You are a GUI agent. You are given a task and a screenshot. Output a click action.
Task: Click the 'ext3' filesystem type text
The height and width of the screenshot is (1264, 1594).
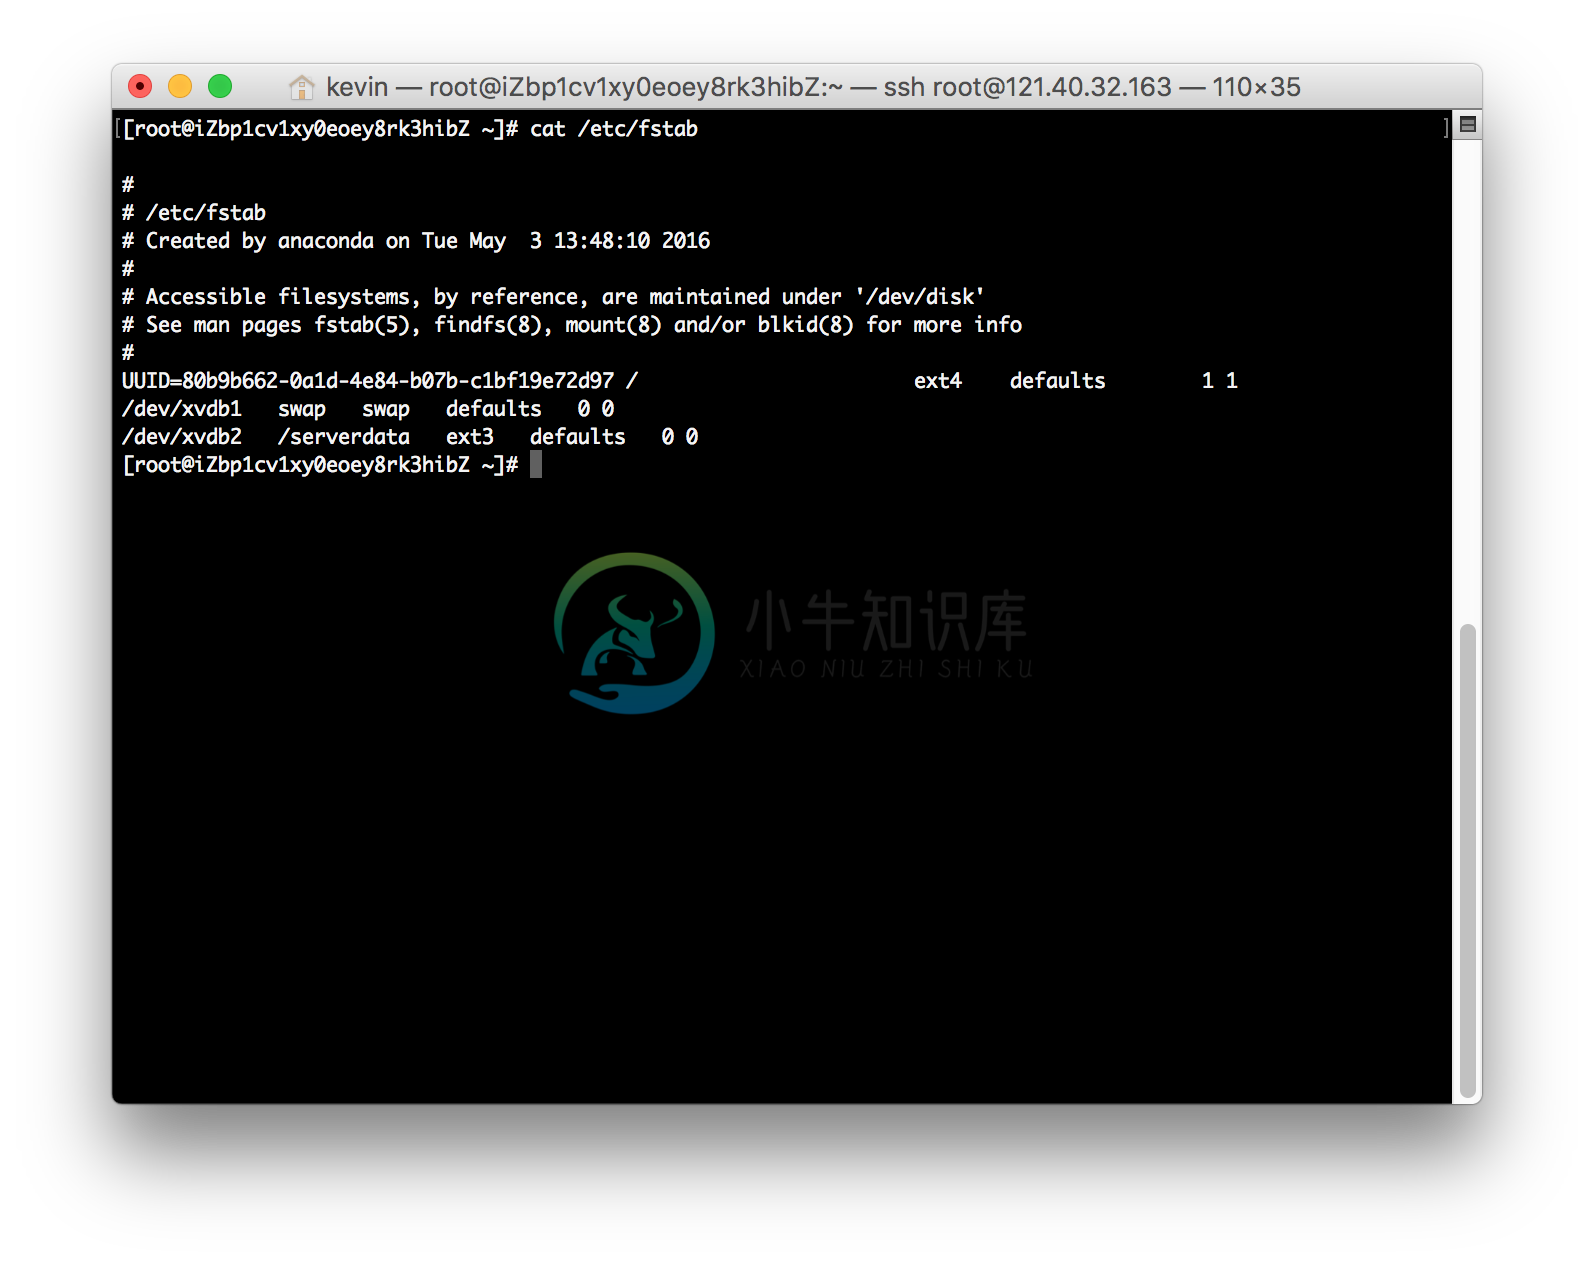(470, 437)
